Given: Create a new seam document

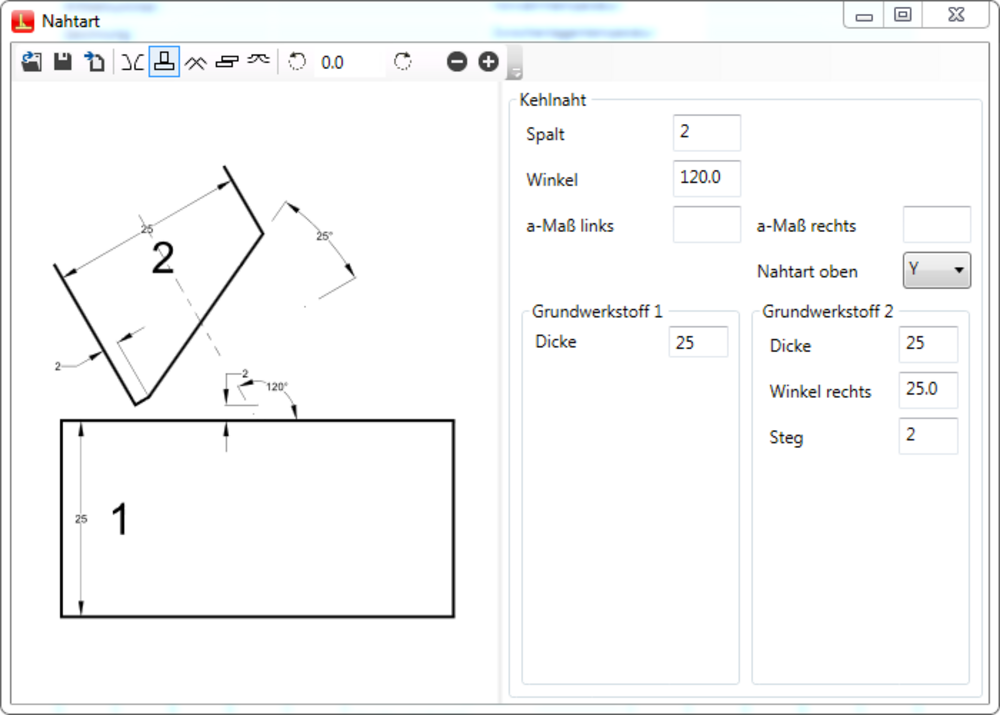Looking at the screenshot, I should (92, 61).
